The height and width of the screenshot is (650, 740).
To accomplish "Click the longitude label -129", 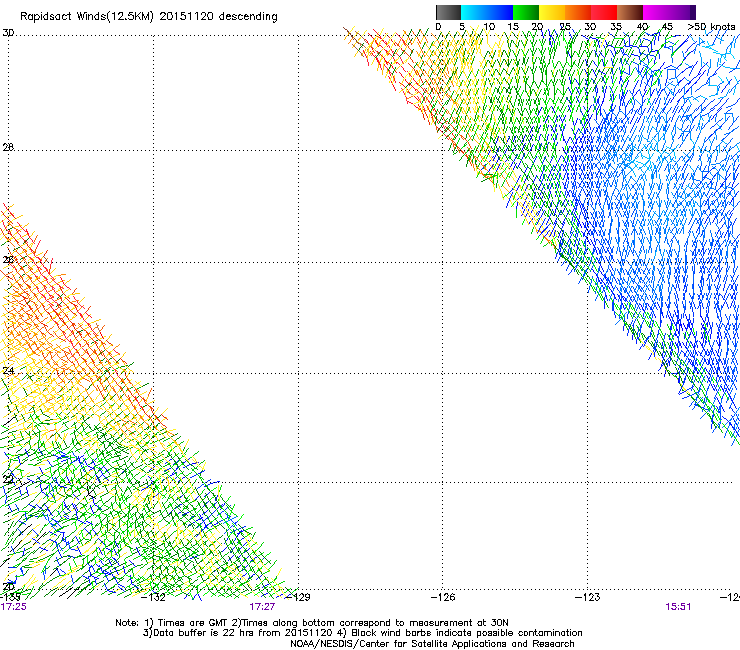I will [298, 597].
